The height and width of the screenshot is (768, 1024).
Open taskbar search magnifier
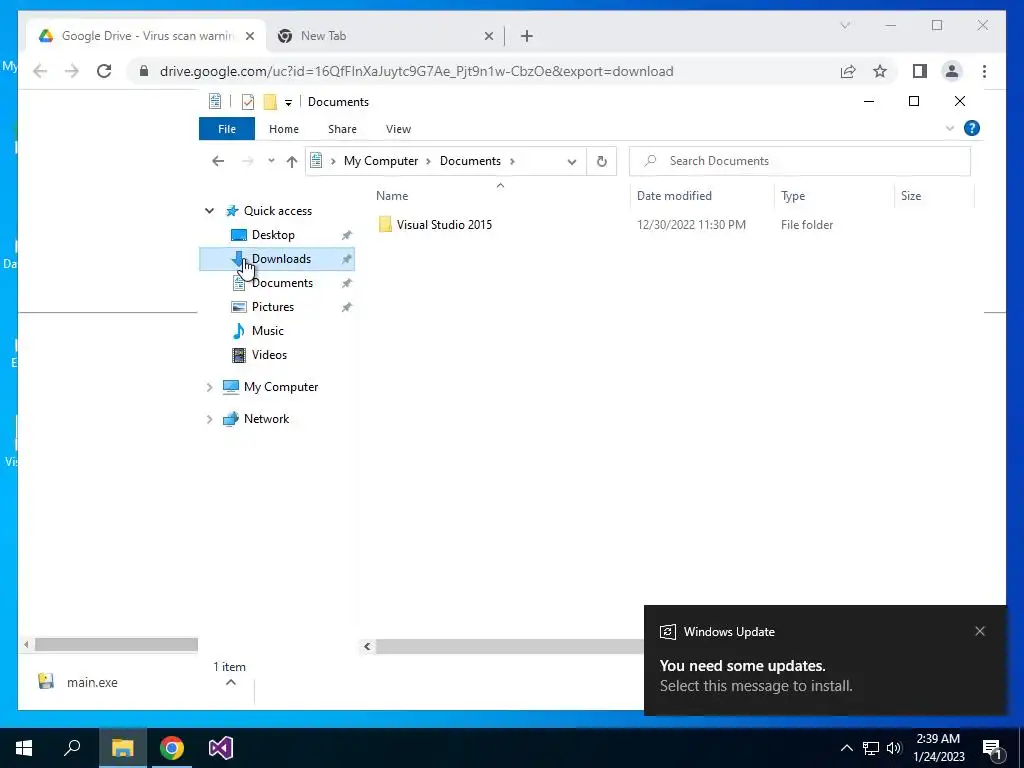click(x=72, y=748)
